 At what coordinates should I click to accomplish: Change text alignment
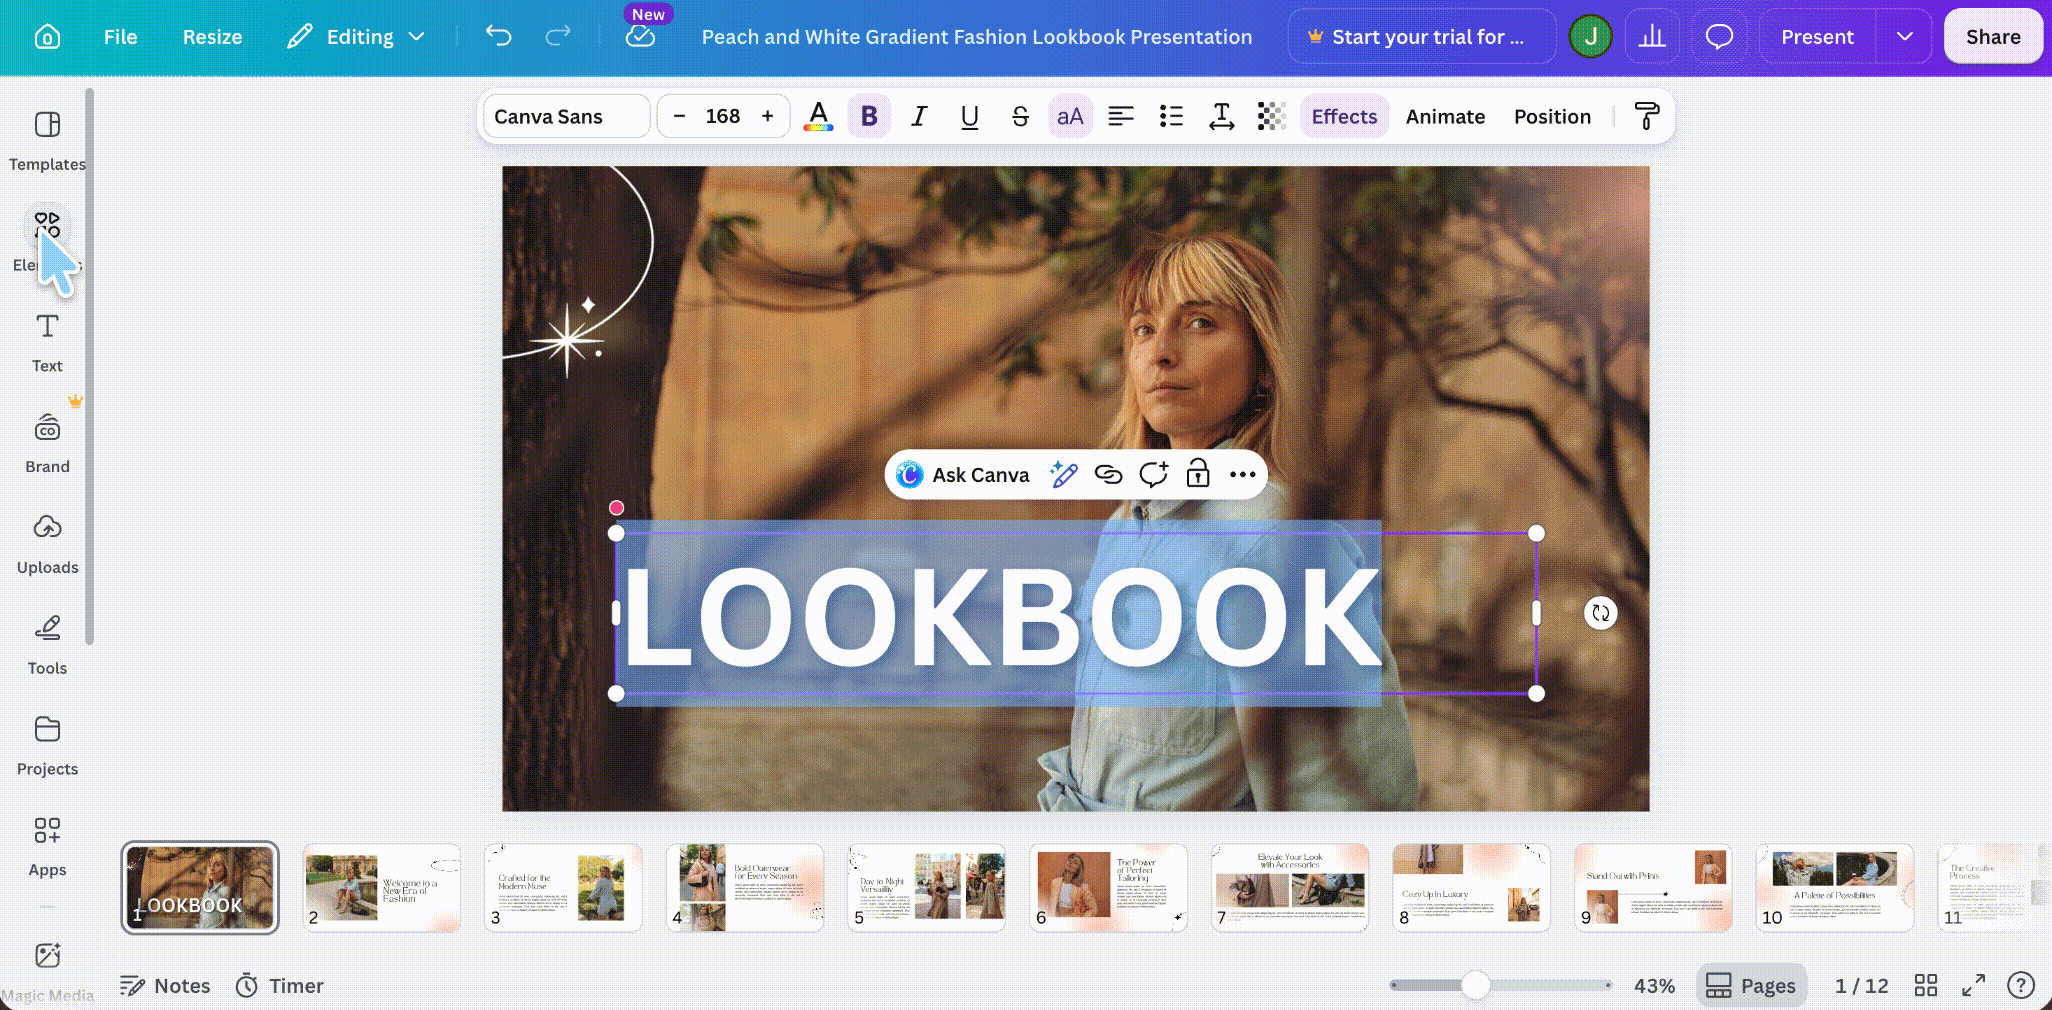click(1121, 117)
